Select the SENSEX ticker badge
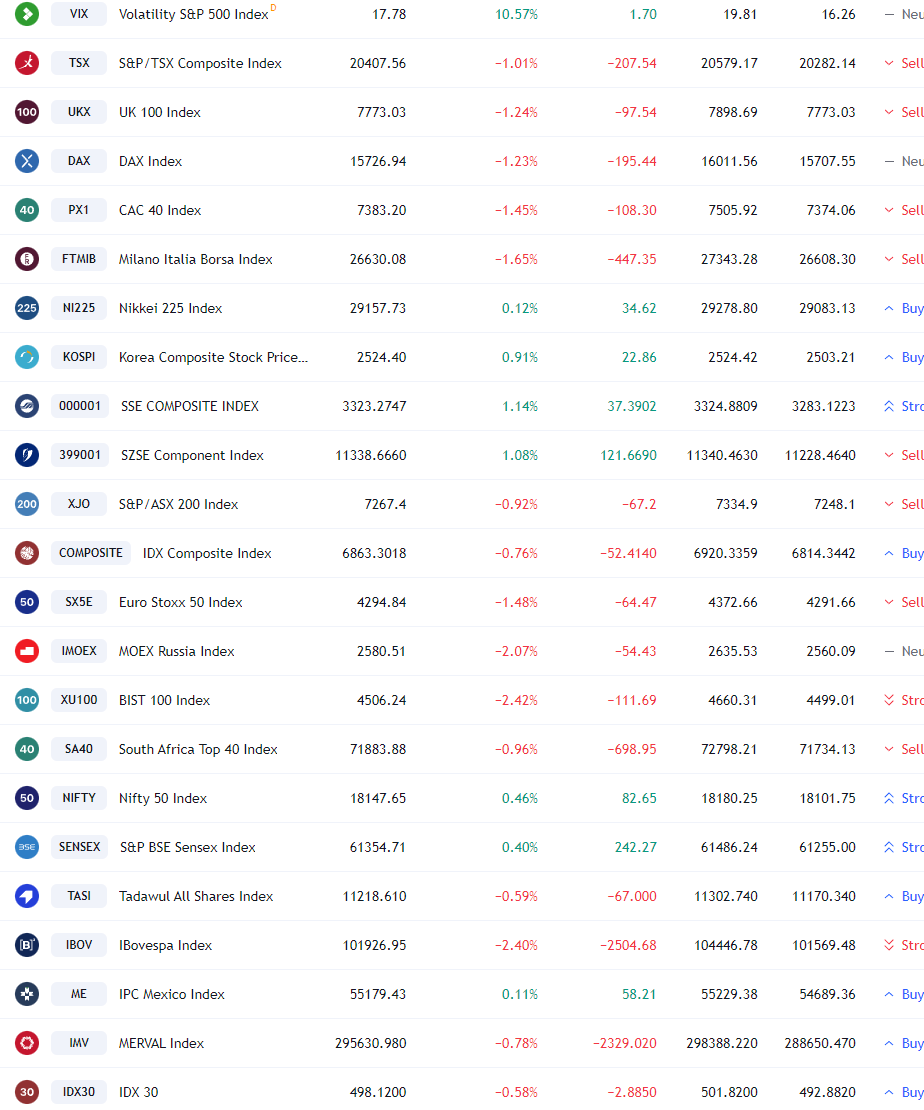The height and width of the screenshot is (1110, 924). point(79,847)
